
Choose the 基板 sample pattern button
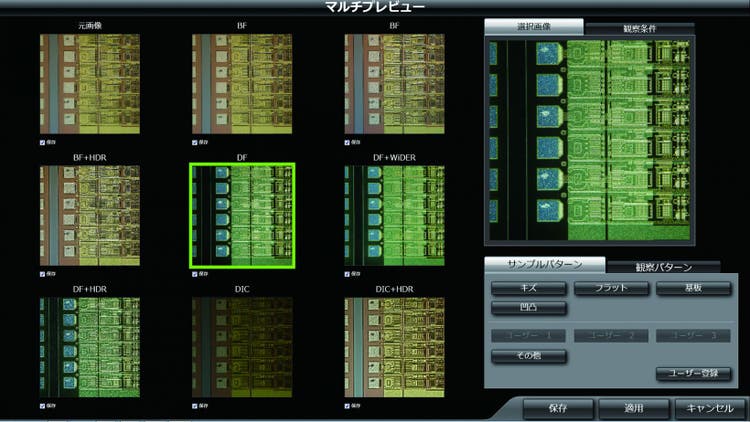pyautogui.click(x=693, y=288)
